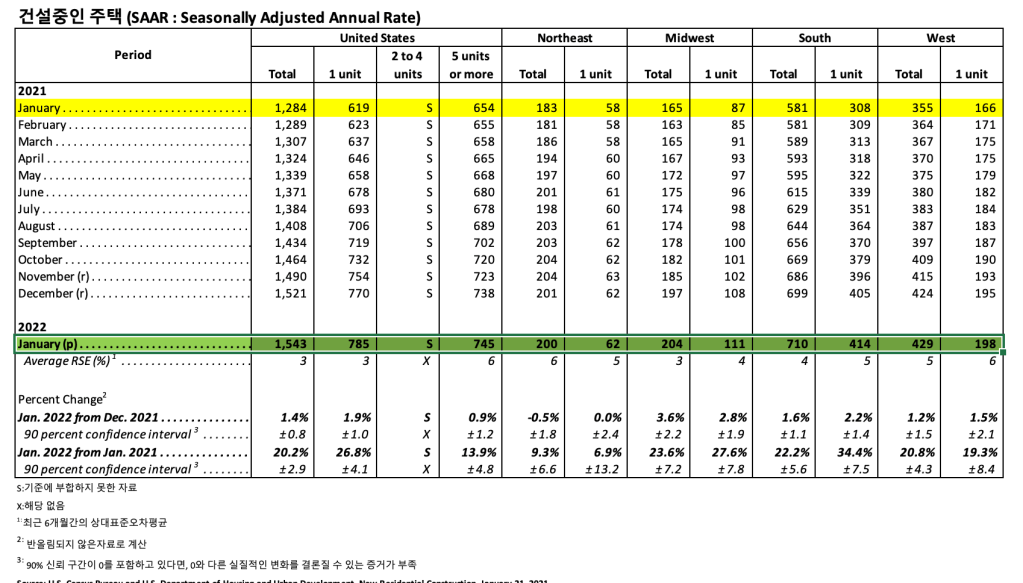Click the January (p) 2022 row label

[x=47, y=344]
